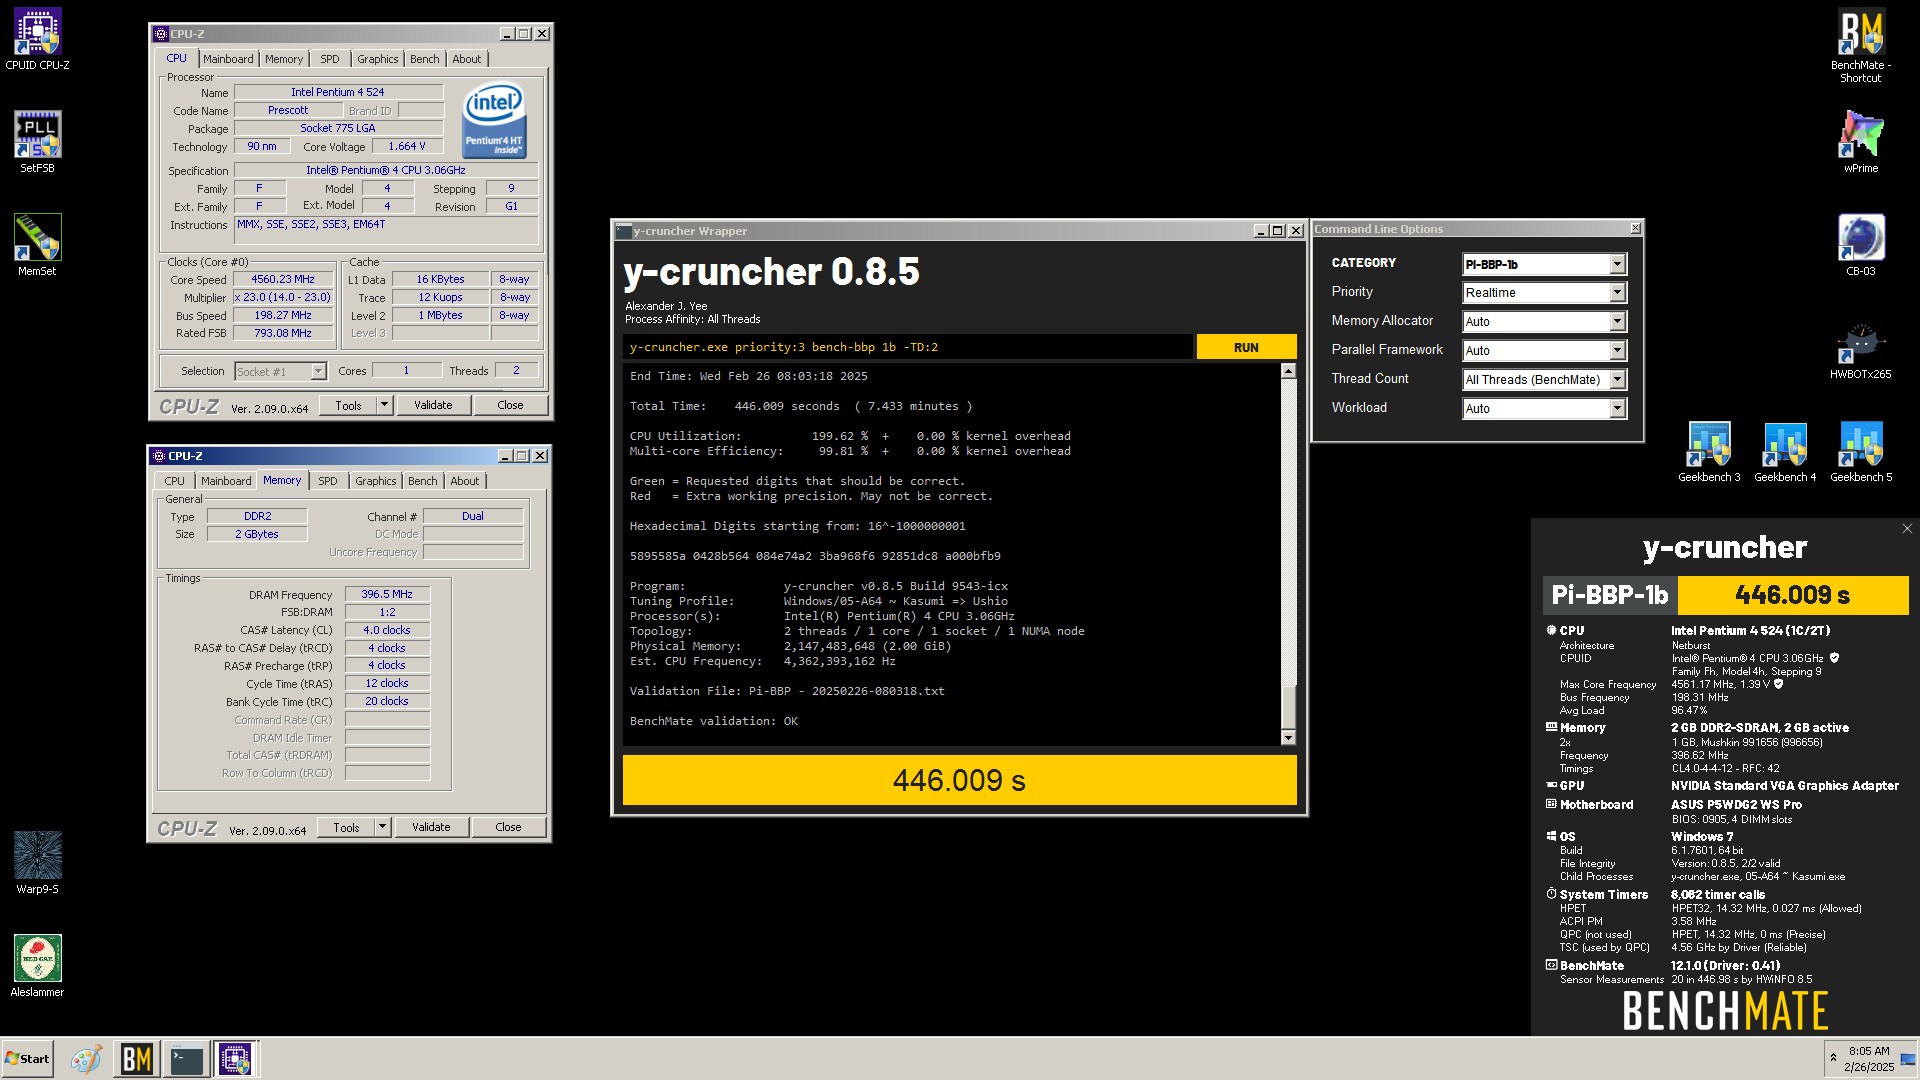Click Tools button in lower CPU-Z window

pyautogui.click(x=346, y=827)
